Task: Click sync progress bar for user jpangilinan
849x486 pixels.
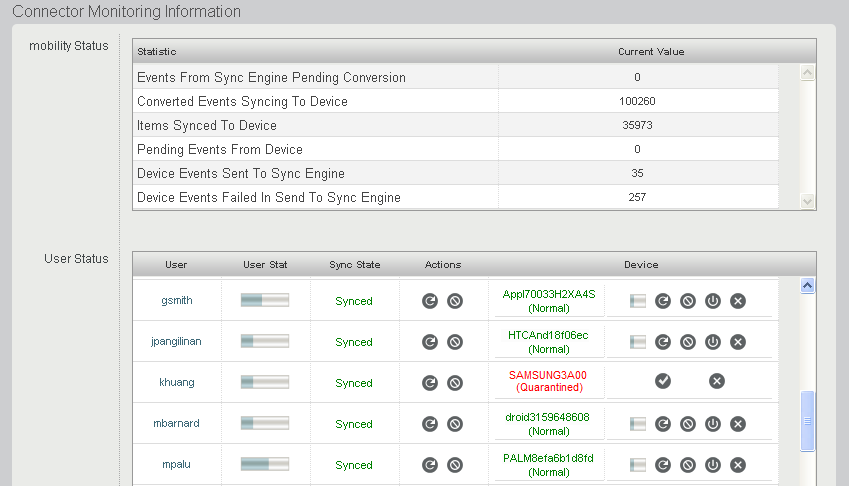Action: click(265, 342)
